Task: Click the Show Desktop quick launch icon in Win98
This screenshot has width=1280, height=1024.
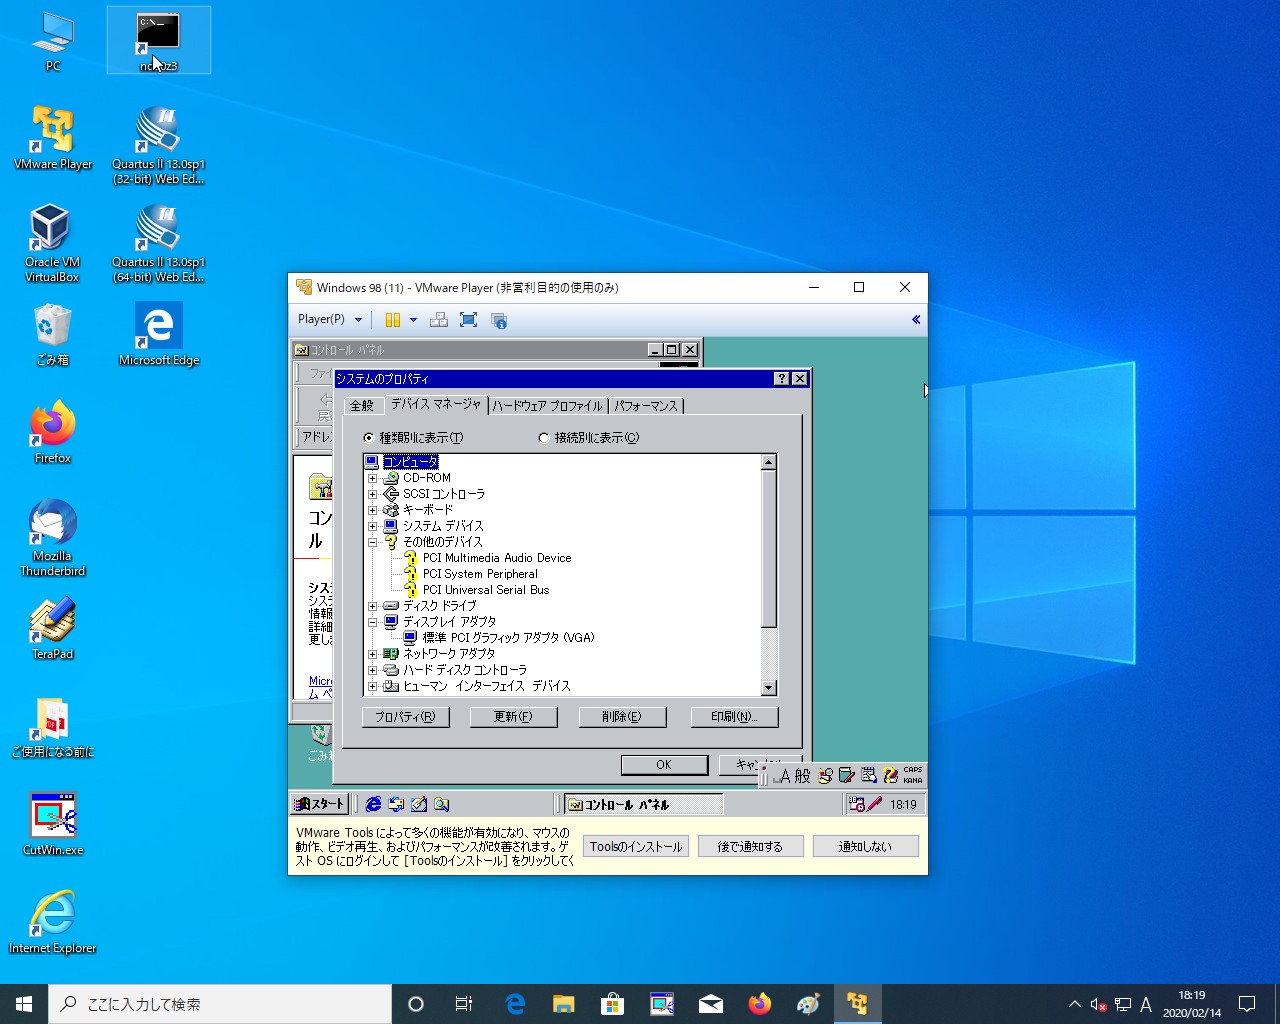Action: coord(419,804)
